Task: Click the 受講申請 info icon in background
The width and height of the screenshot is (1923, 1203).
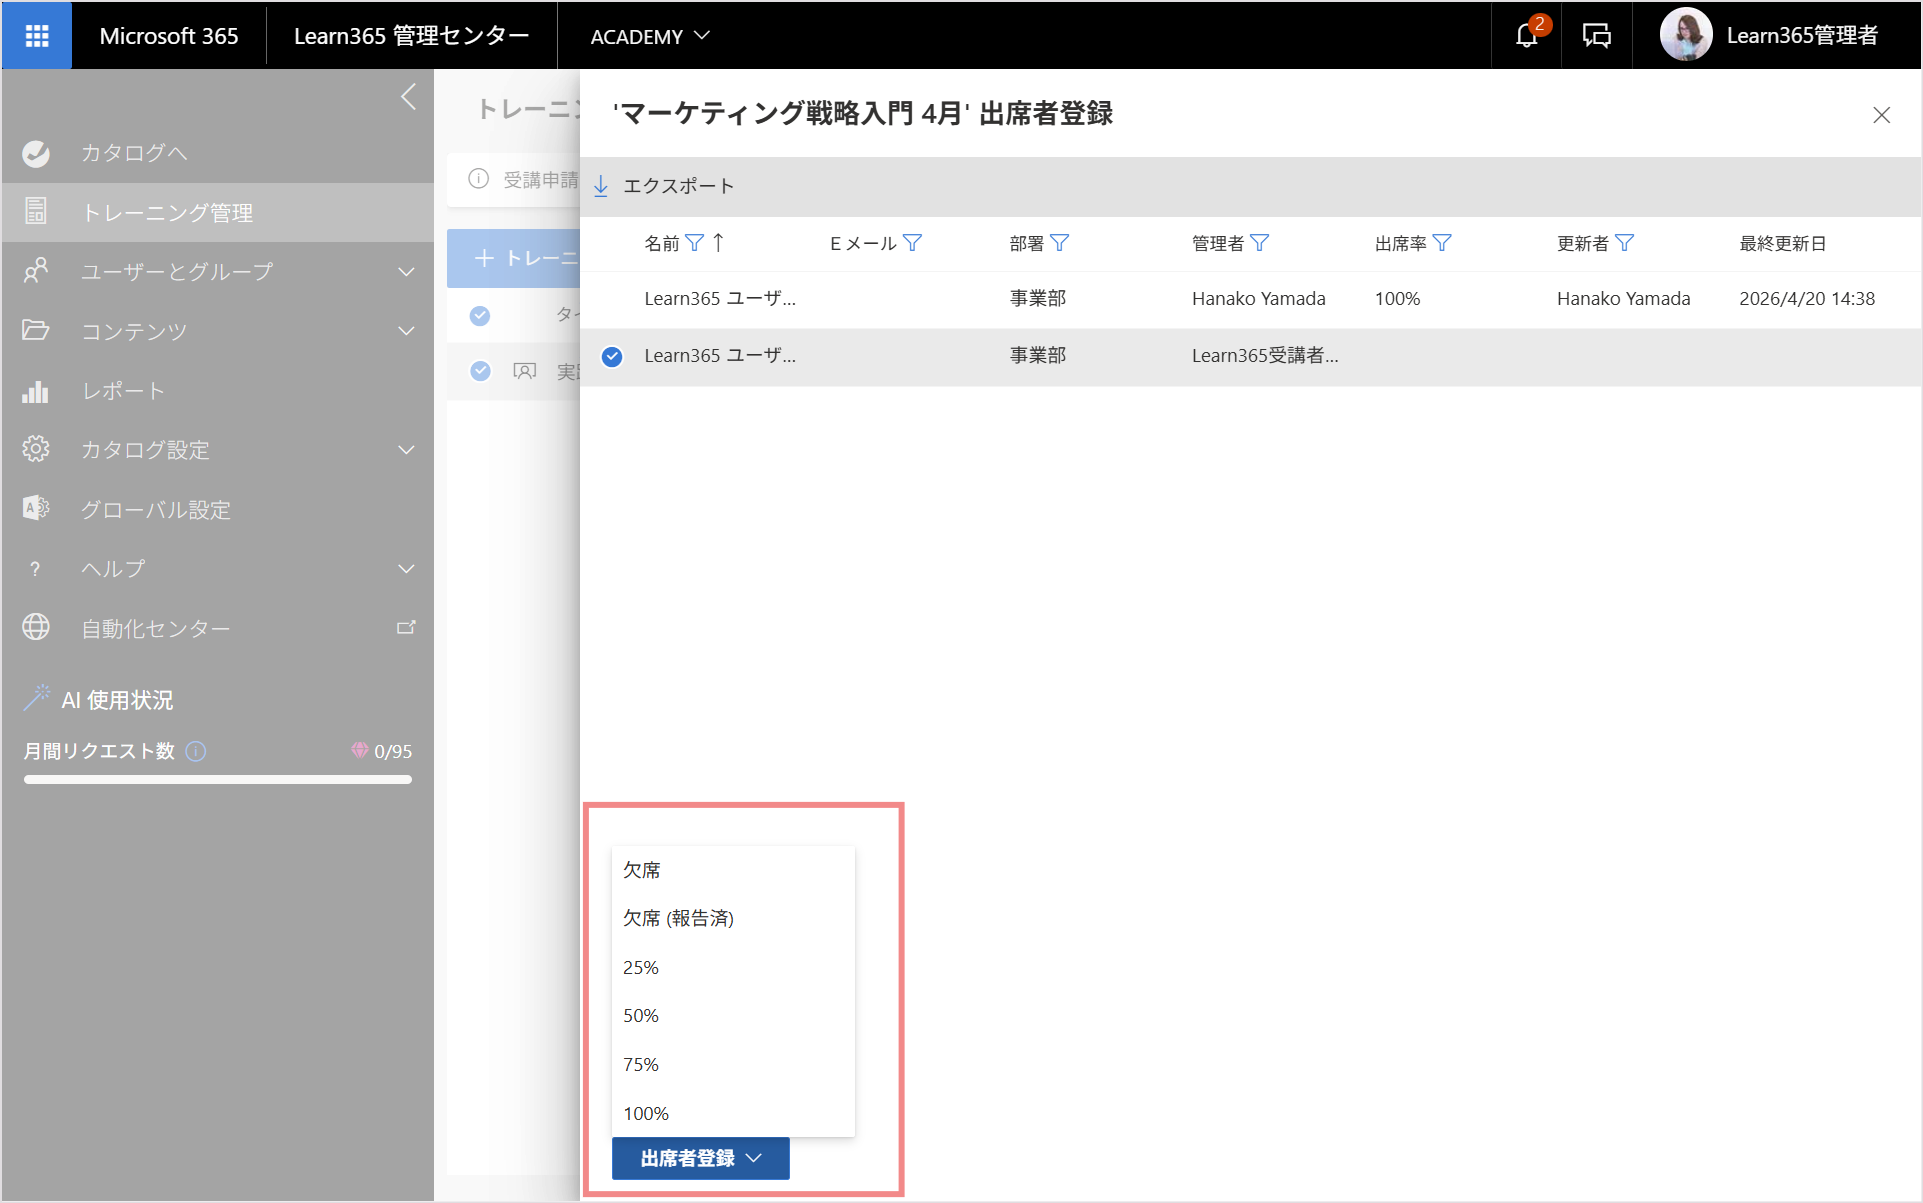Action: 479,179
